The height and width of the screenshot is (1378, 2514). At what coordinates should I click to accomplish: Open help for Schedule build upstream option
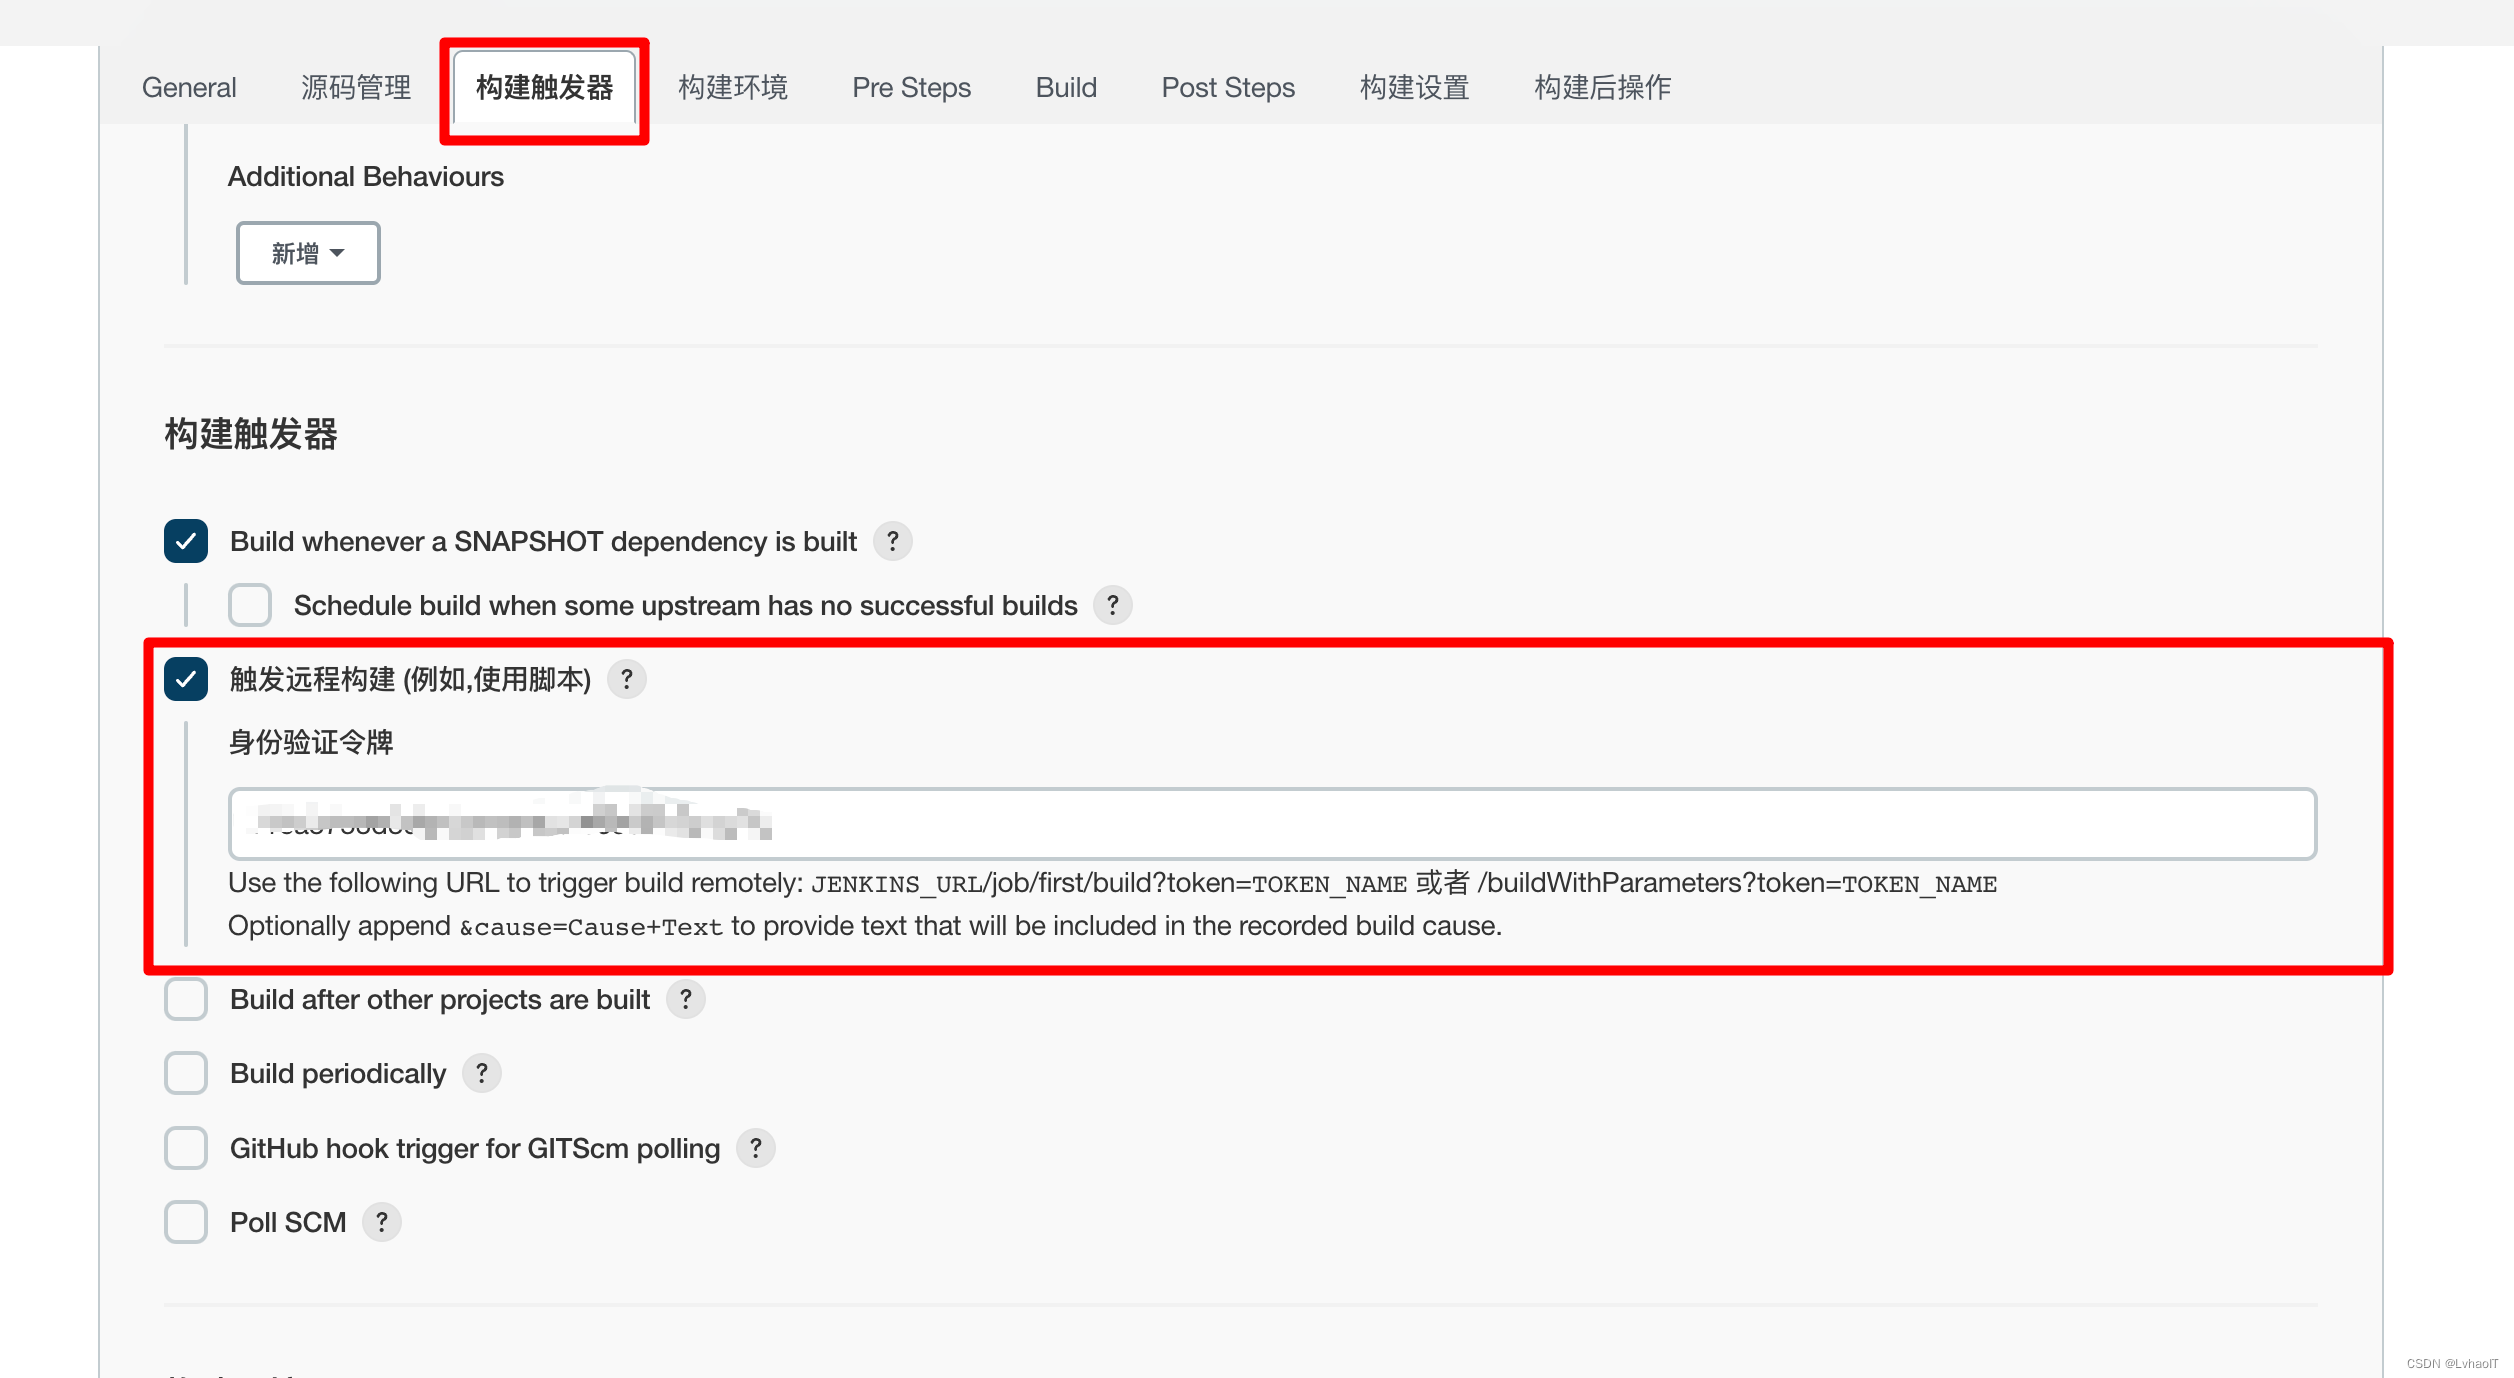(1112, 605)
